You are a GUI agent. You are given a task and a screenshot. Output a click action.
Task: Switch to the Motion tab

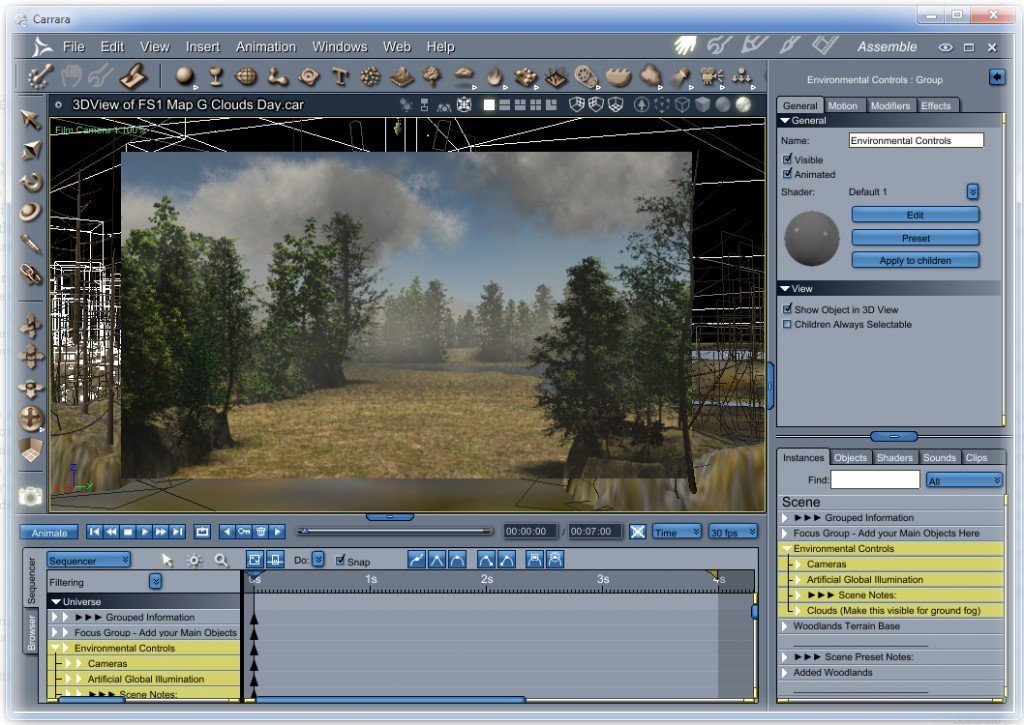pyautogui.click(x=842, y=106)
